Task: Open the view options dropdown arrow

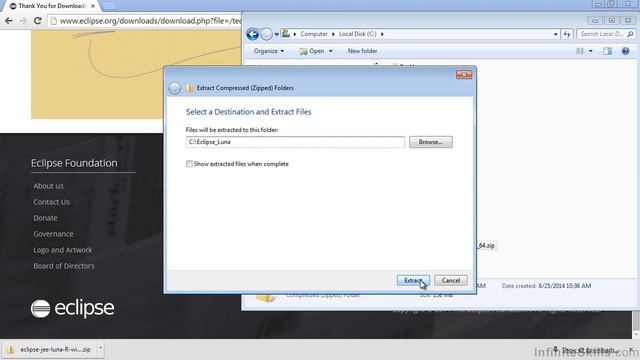Action: coord(591,51)
